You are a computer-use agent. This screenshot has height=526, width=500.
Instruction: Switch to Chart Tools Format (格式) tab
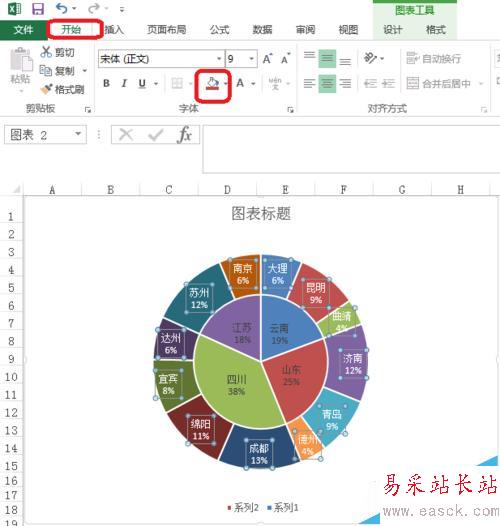tap(436, 30)
